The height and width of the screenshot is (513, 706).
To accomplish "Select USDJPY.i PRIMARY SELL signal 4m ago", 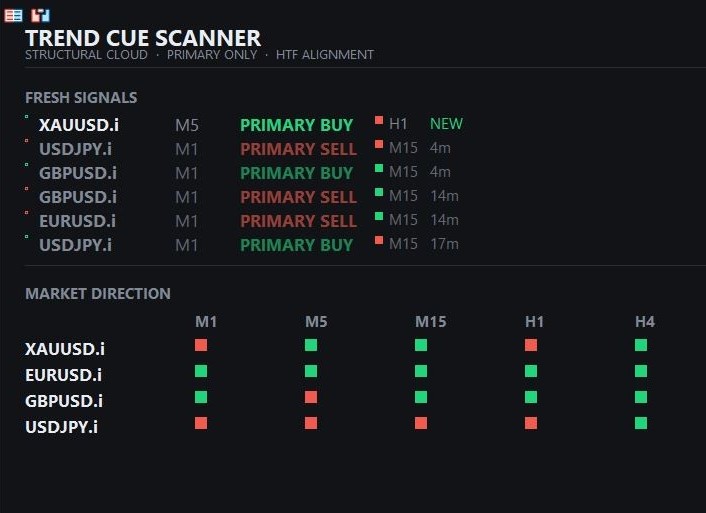I will (244, 149).
